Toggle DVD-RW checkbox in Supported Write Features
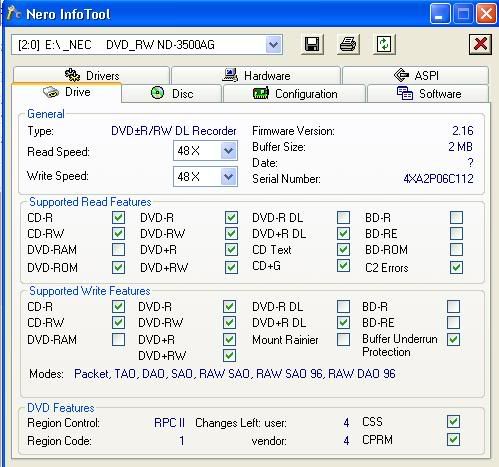Screen dimensions: 499x467 (229, 322)
